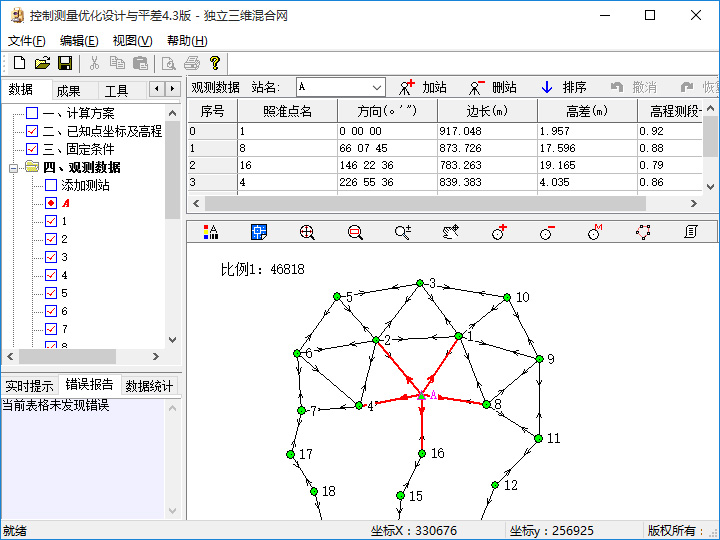Screen dimensions: 720x540
Task: Toggle checkbox for station 3 in tree
Action: [x=51, y=257]
